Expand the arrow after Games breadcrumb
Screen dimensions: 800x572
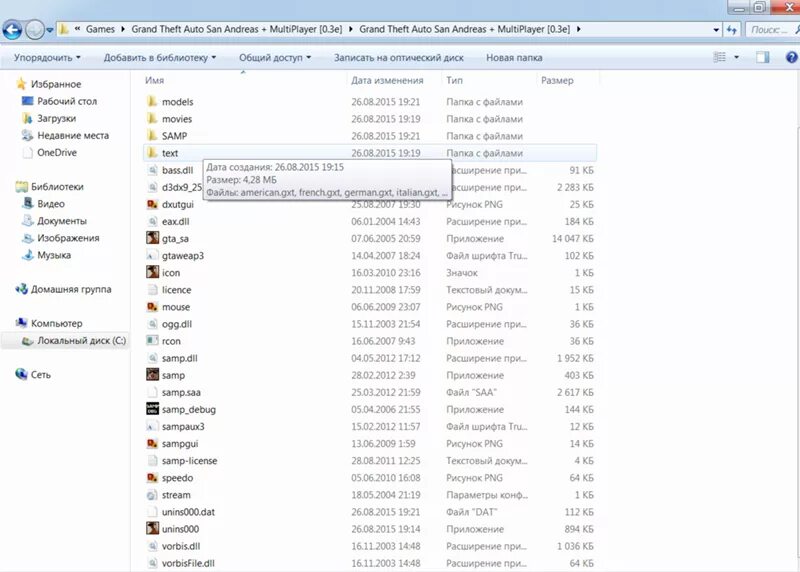click(123, 29)
